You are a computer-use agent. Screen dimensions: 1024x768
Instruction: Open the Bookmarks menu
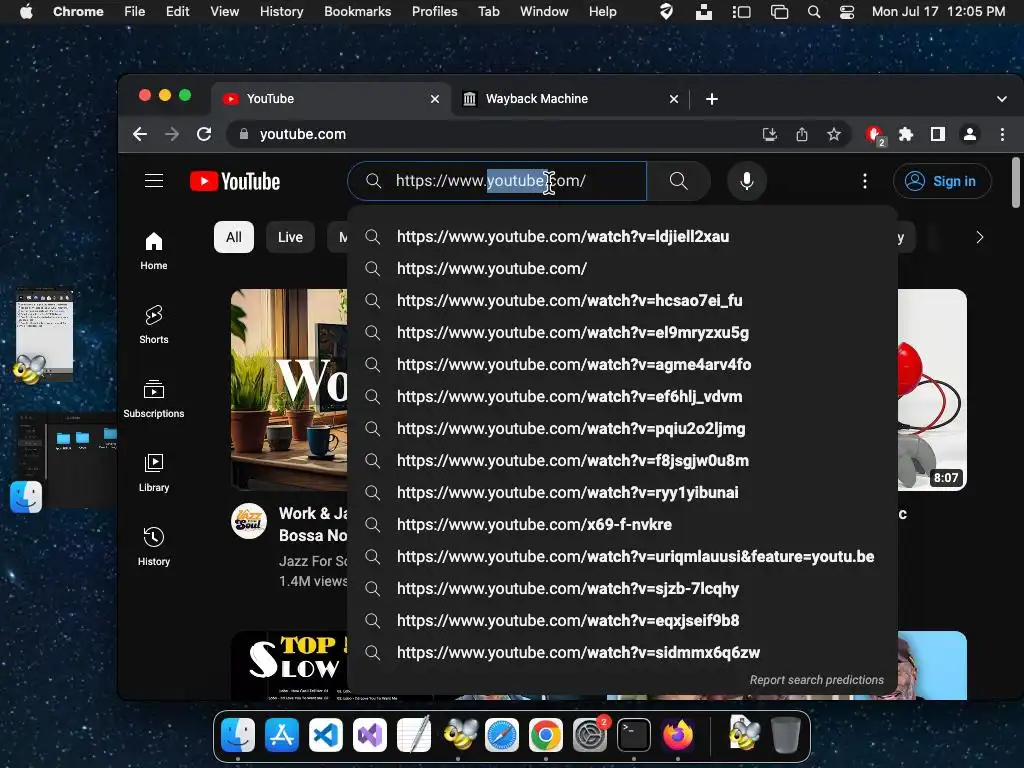[x=357, y=12]
